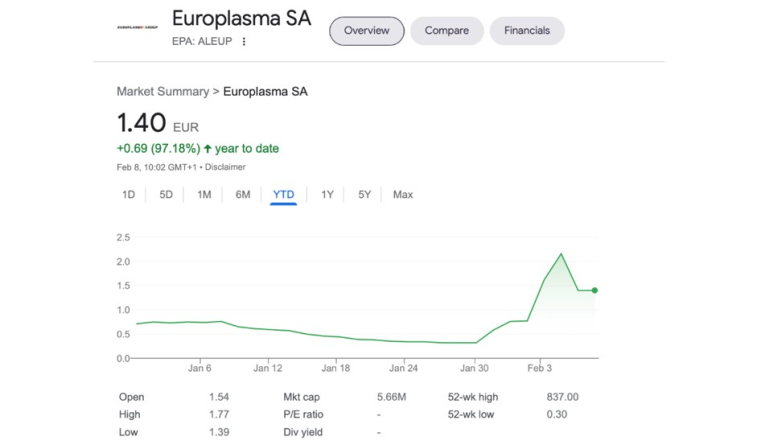Switch chart to 1Y range
The height and width of the screenshot is (445, 760).
(x=327, y=195)
